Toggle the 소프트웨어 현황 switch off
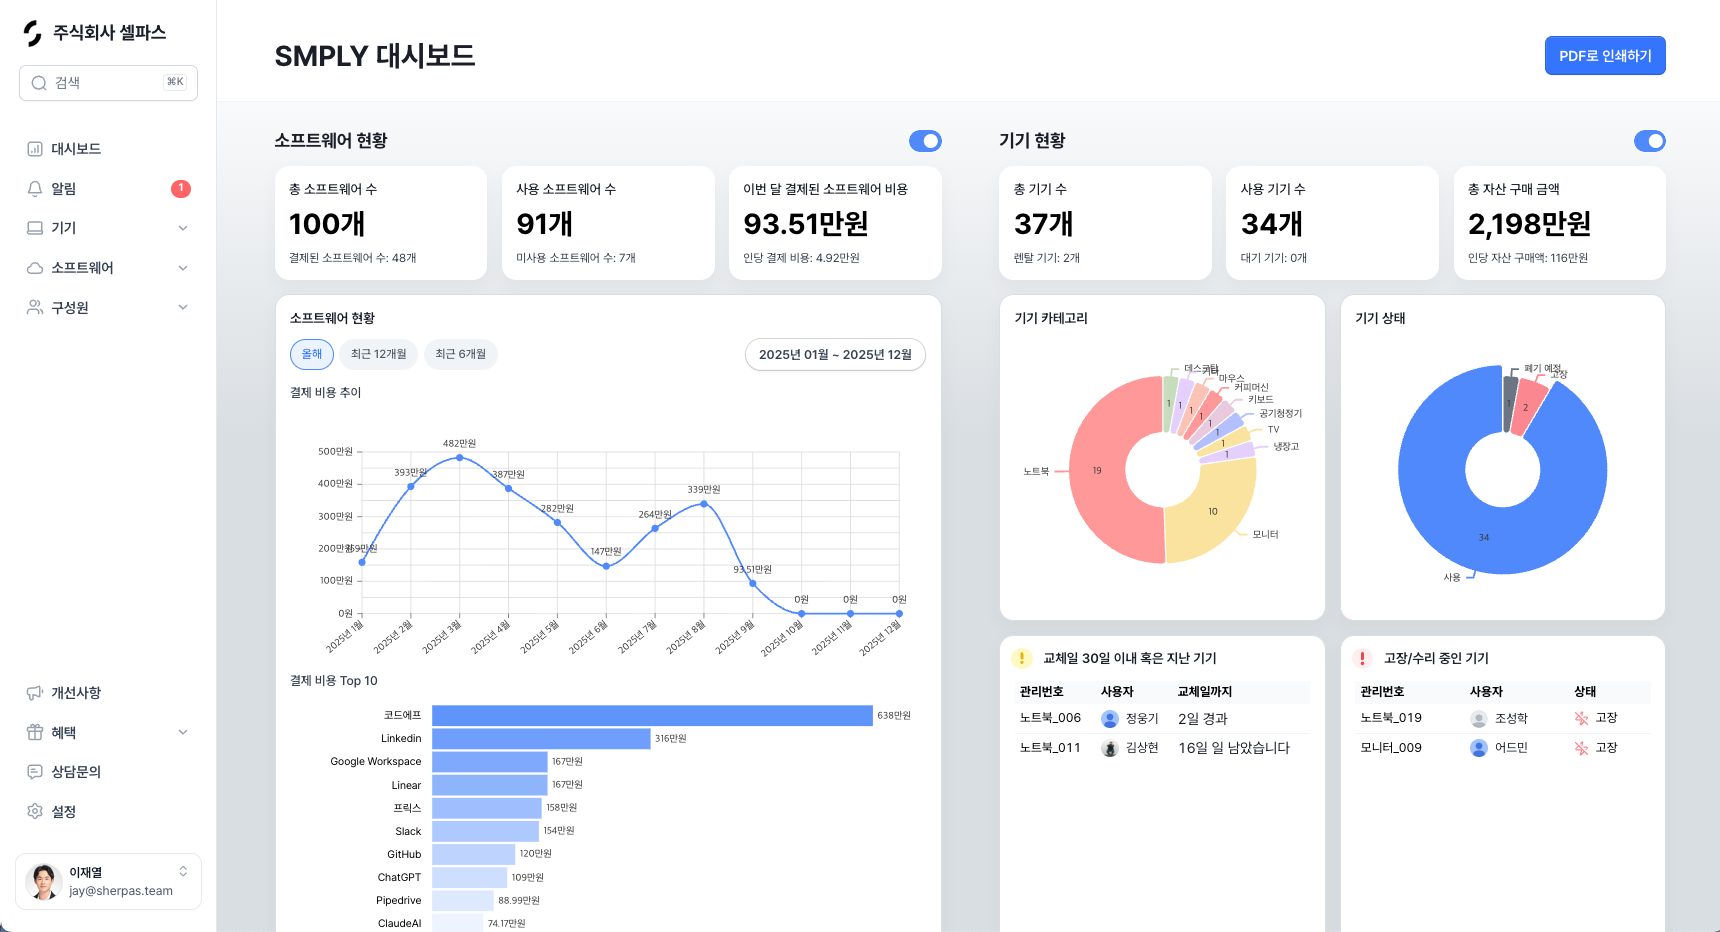Screen dimensions: 1720x932 tap(926, 141)
